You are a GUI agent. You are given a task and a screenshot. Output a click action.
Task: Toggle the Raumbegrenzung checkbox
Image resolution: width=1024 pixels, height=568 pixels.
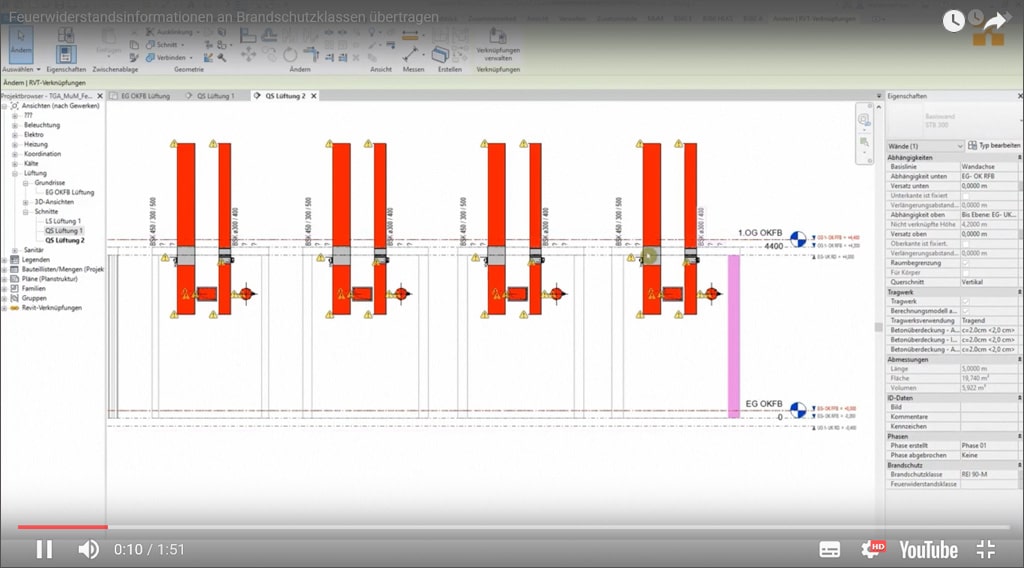point(966,263)
